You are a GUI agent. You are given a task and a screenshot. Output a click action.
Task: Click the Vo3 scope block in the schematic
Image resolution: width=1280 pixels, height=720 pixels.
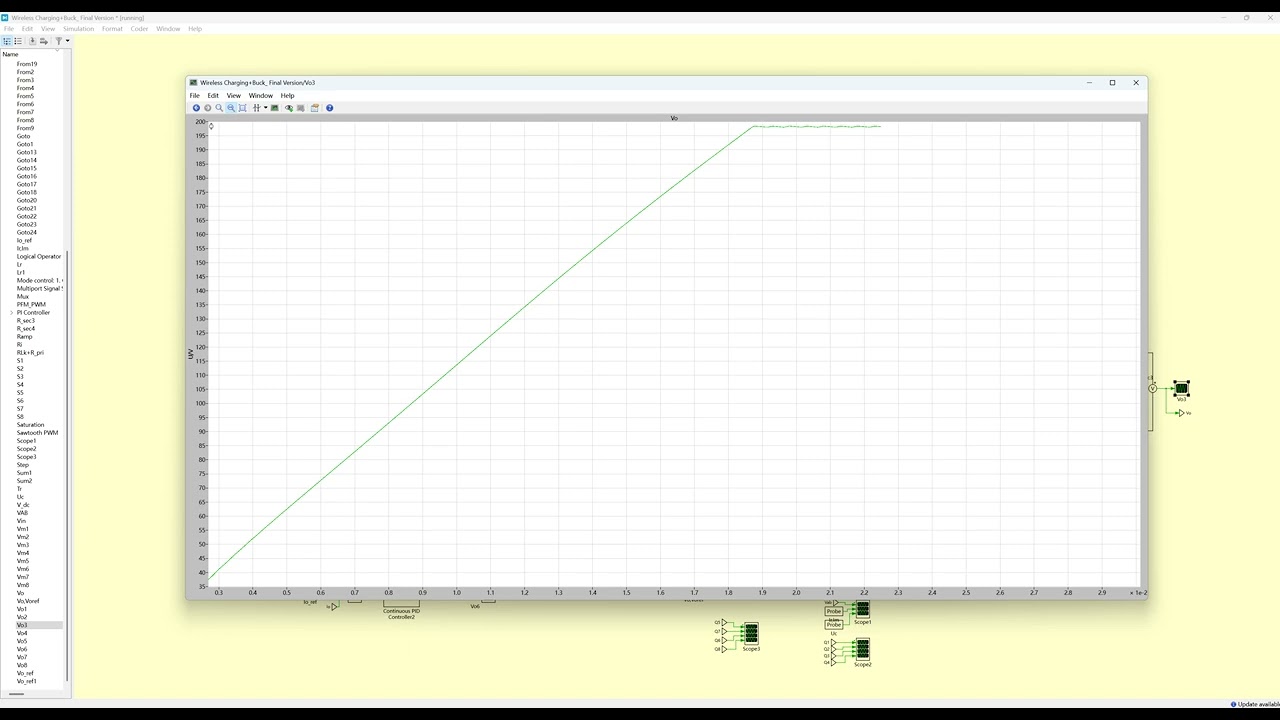[1181, 388]
